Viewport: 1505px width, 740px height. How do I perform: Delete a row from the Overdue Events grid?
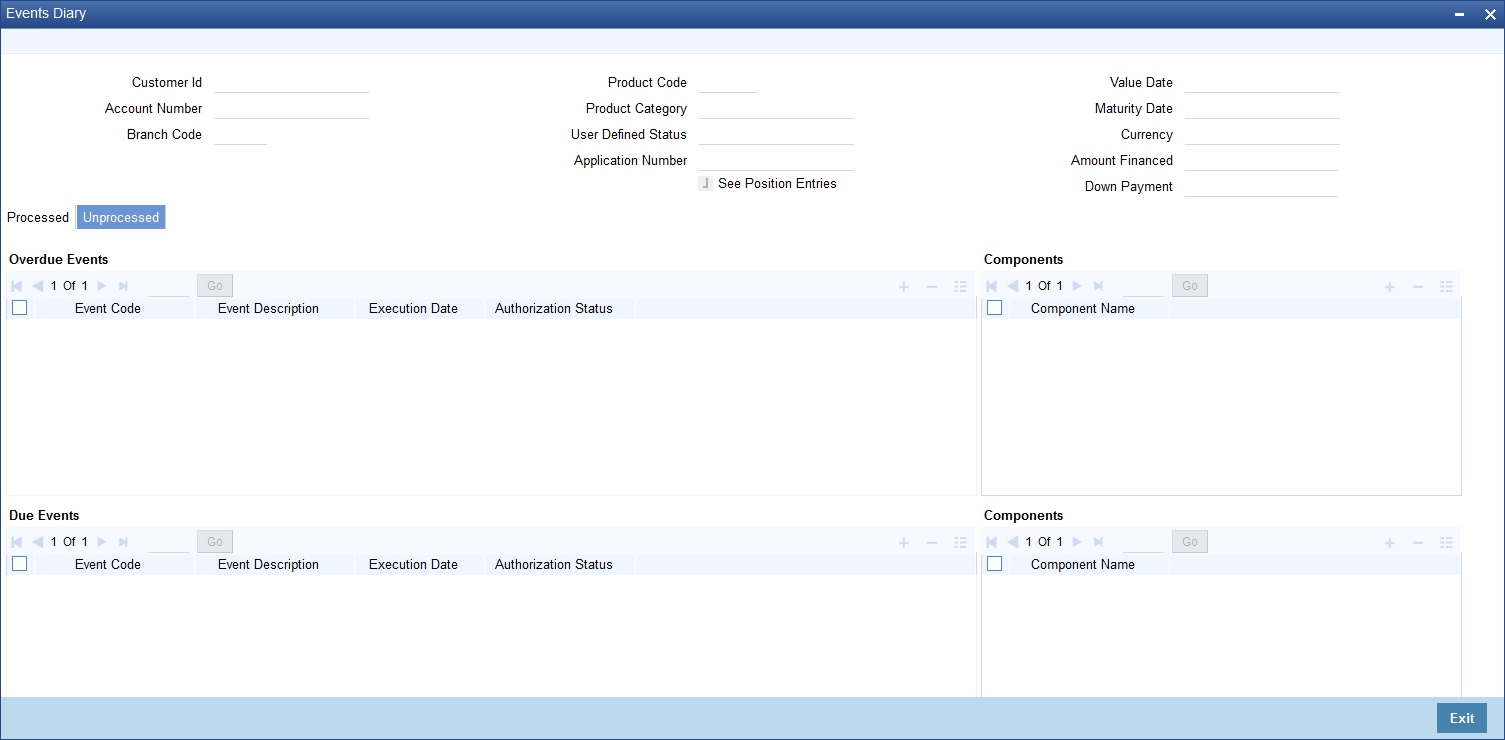click(932, 287)
